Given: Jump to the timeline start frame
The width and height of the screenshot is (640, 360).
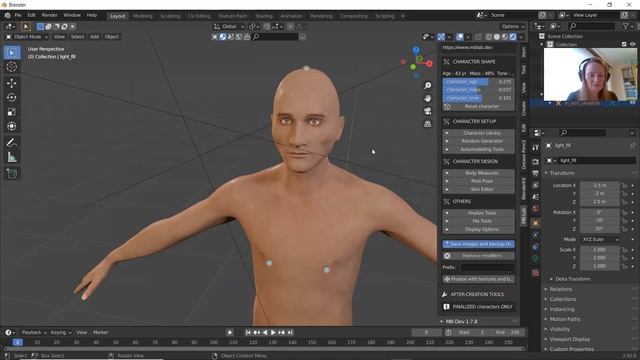Looking at the screenshot, I should click(248, 333).
